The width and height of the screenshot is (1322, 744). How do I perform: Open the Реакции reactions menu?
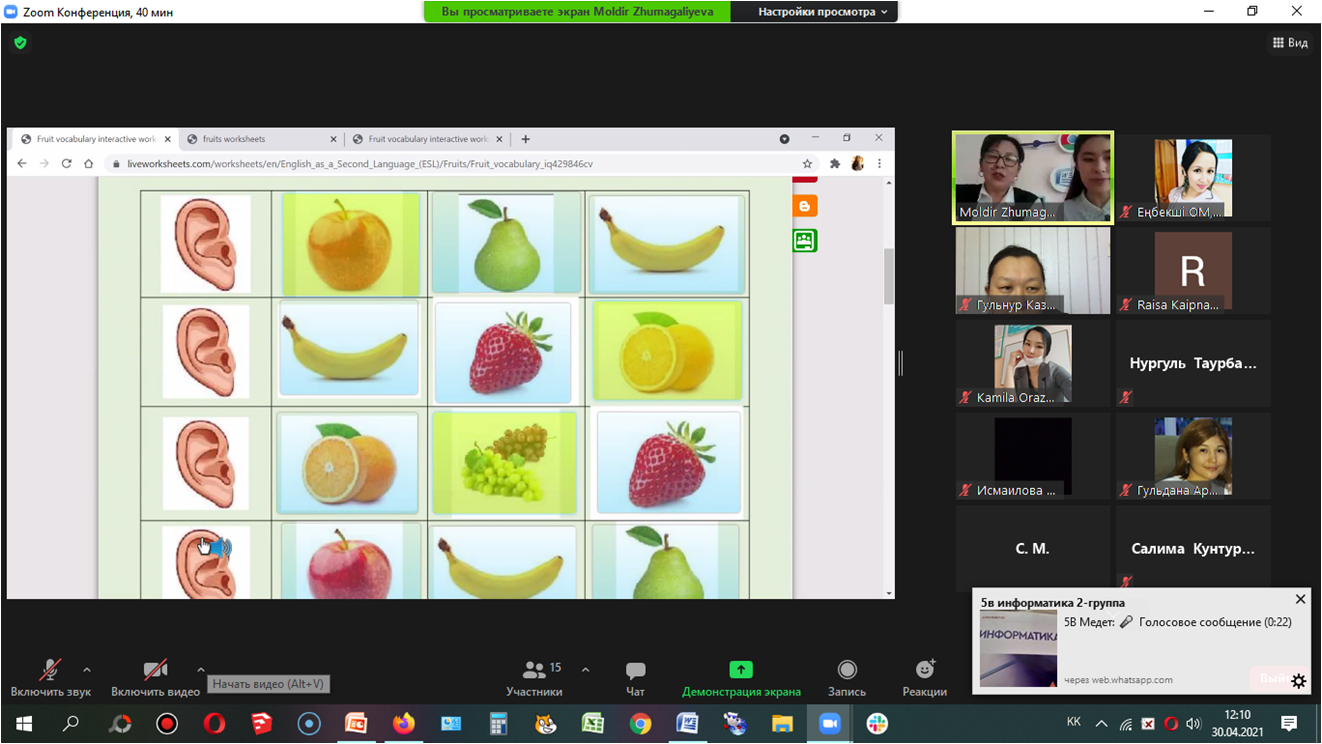coord(924,677)
